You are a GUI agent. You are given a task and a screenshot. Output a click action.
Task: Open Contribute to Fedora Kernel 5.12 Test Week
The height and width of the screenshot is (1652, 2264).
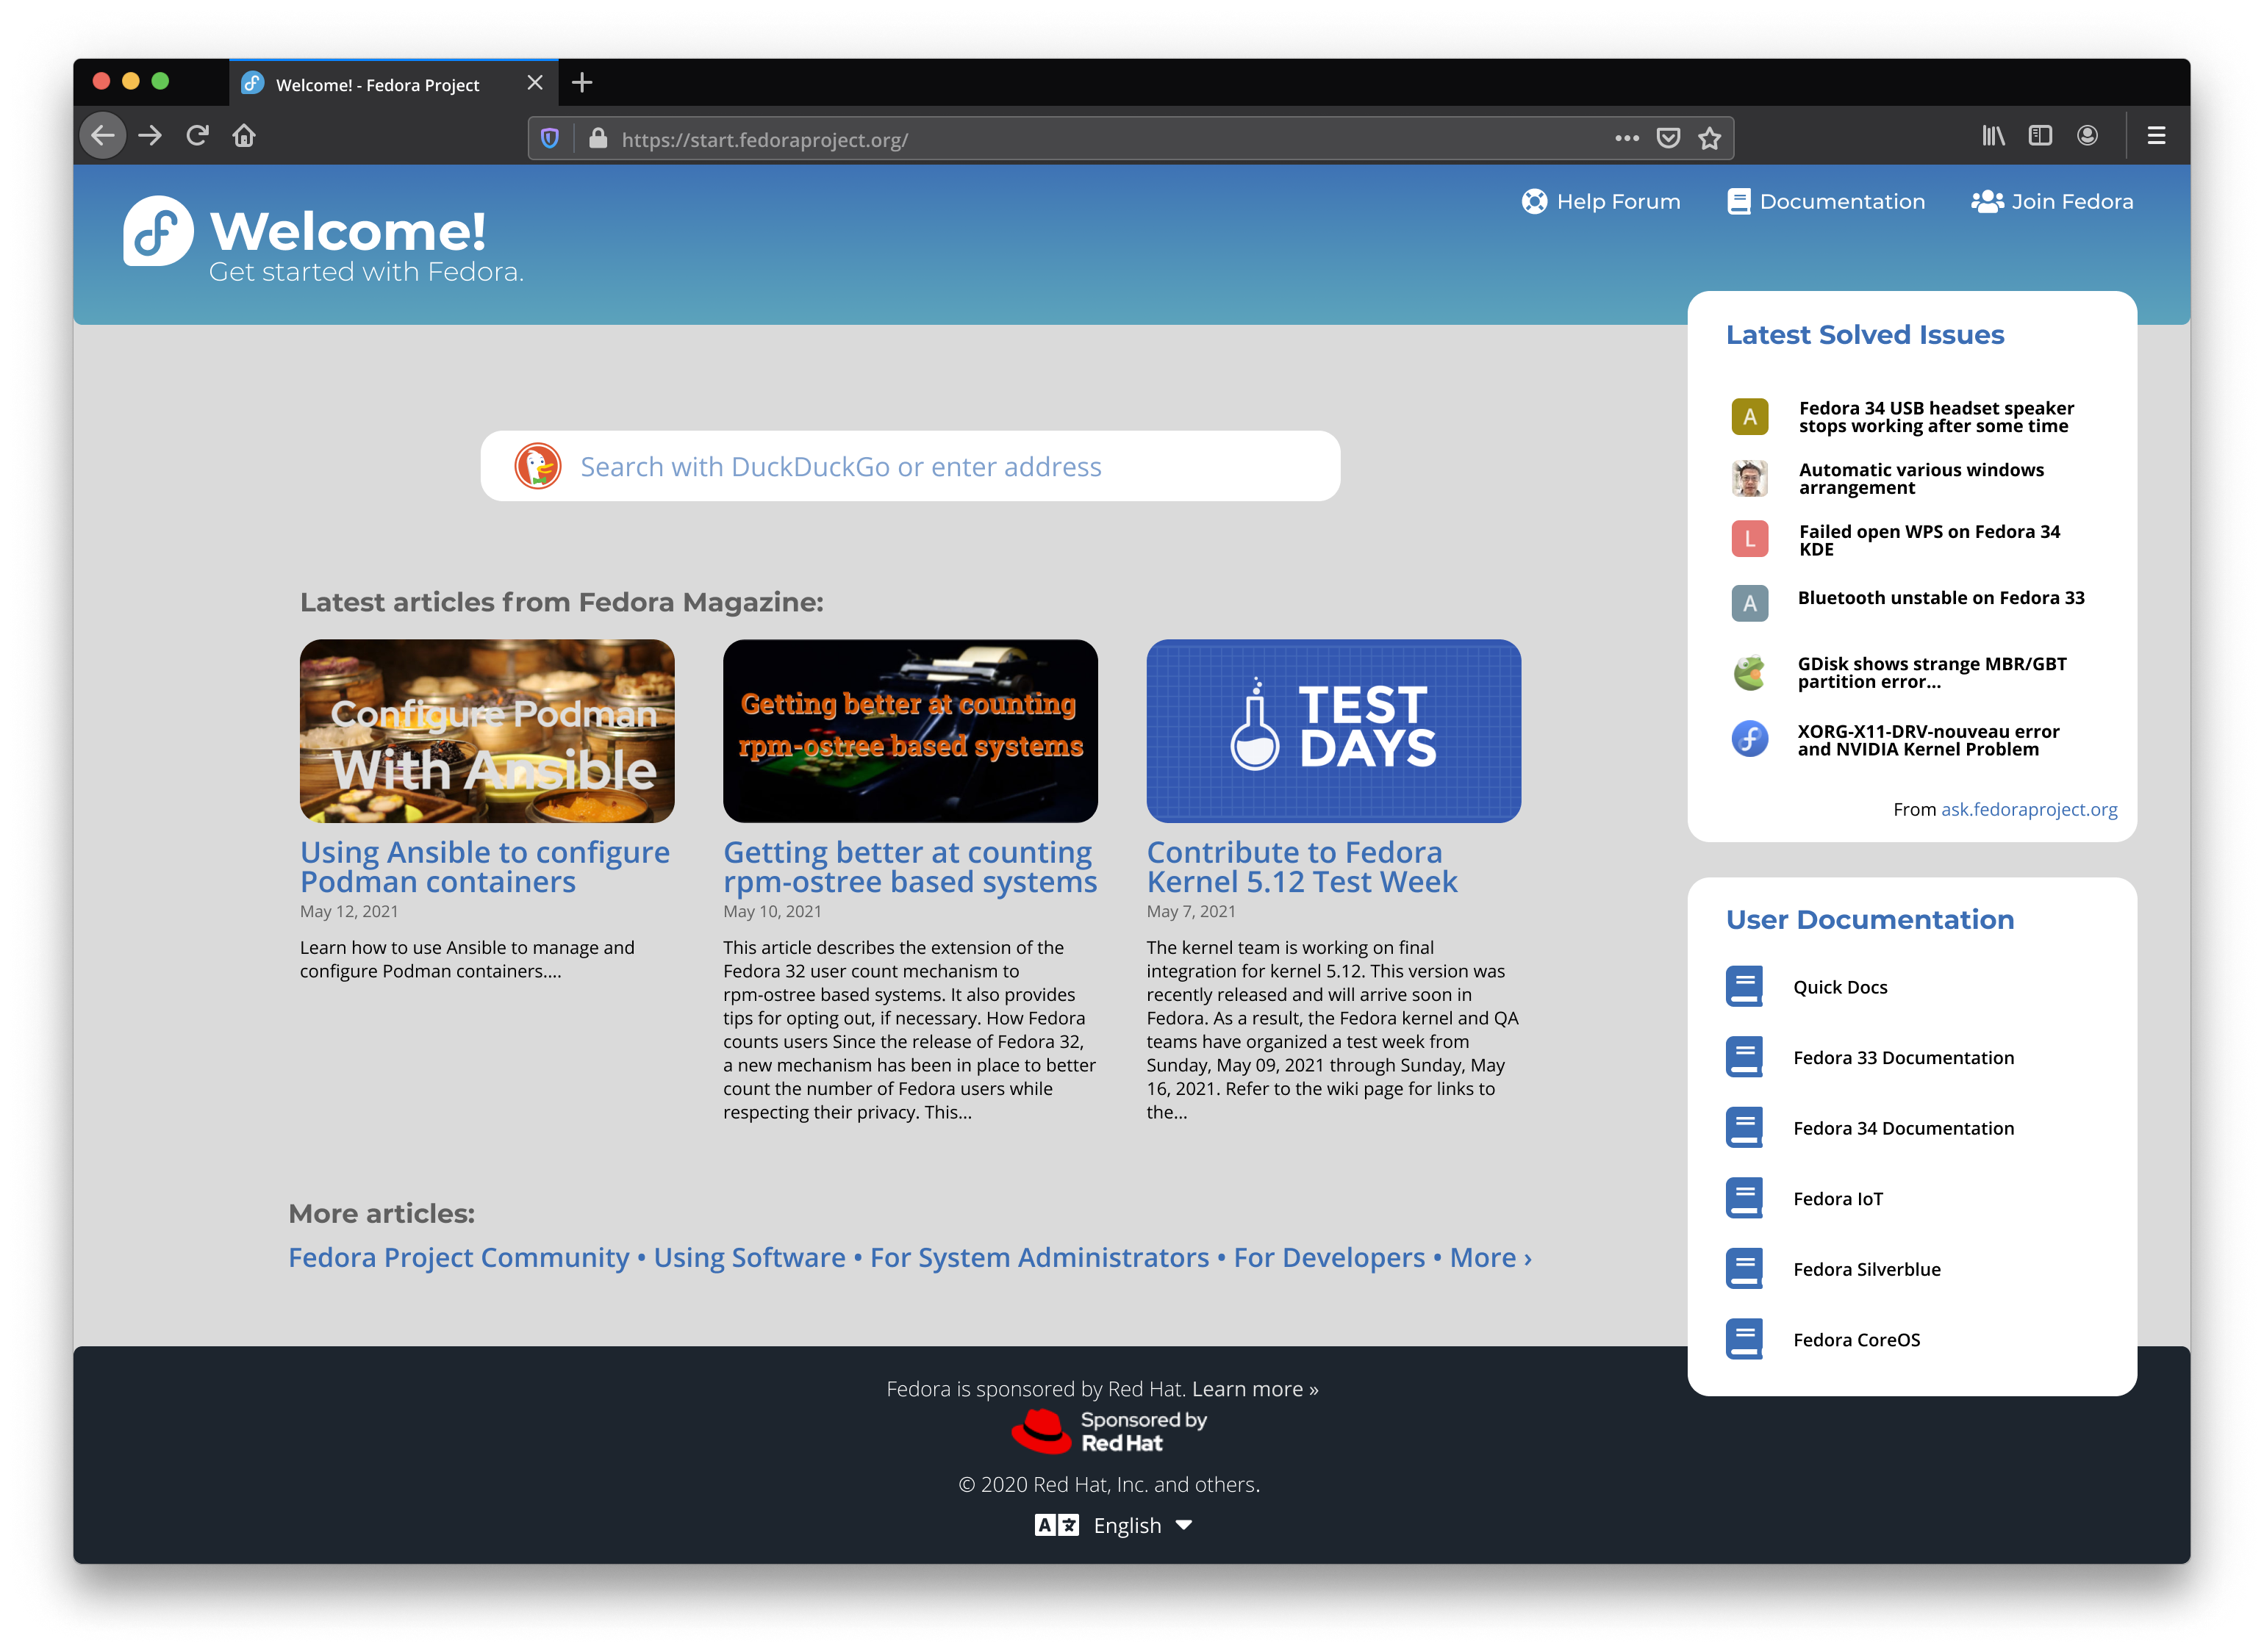[1302, 867]
